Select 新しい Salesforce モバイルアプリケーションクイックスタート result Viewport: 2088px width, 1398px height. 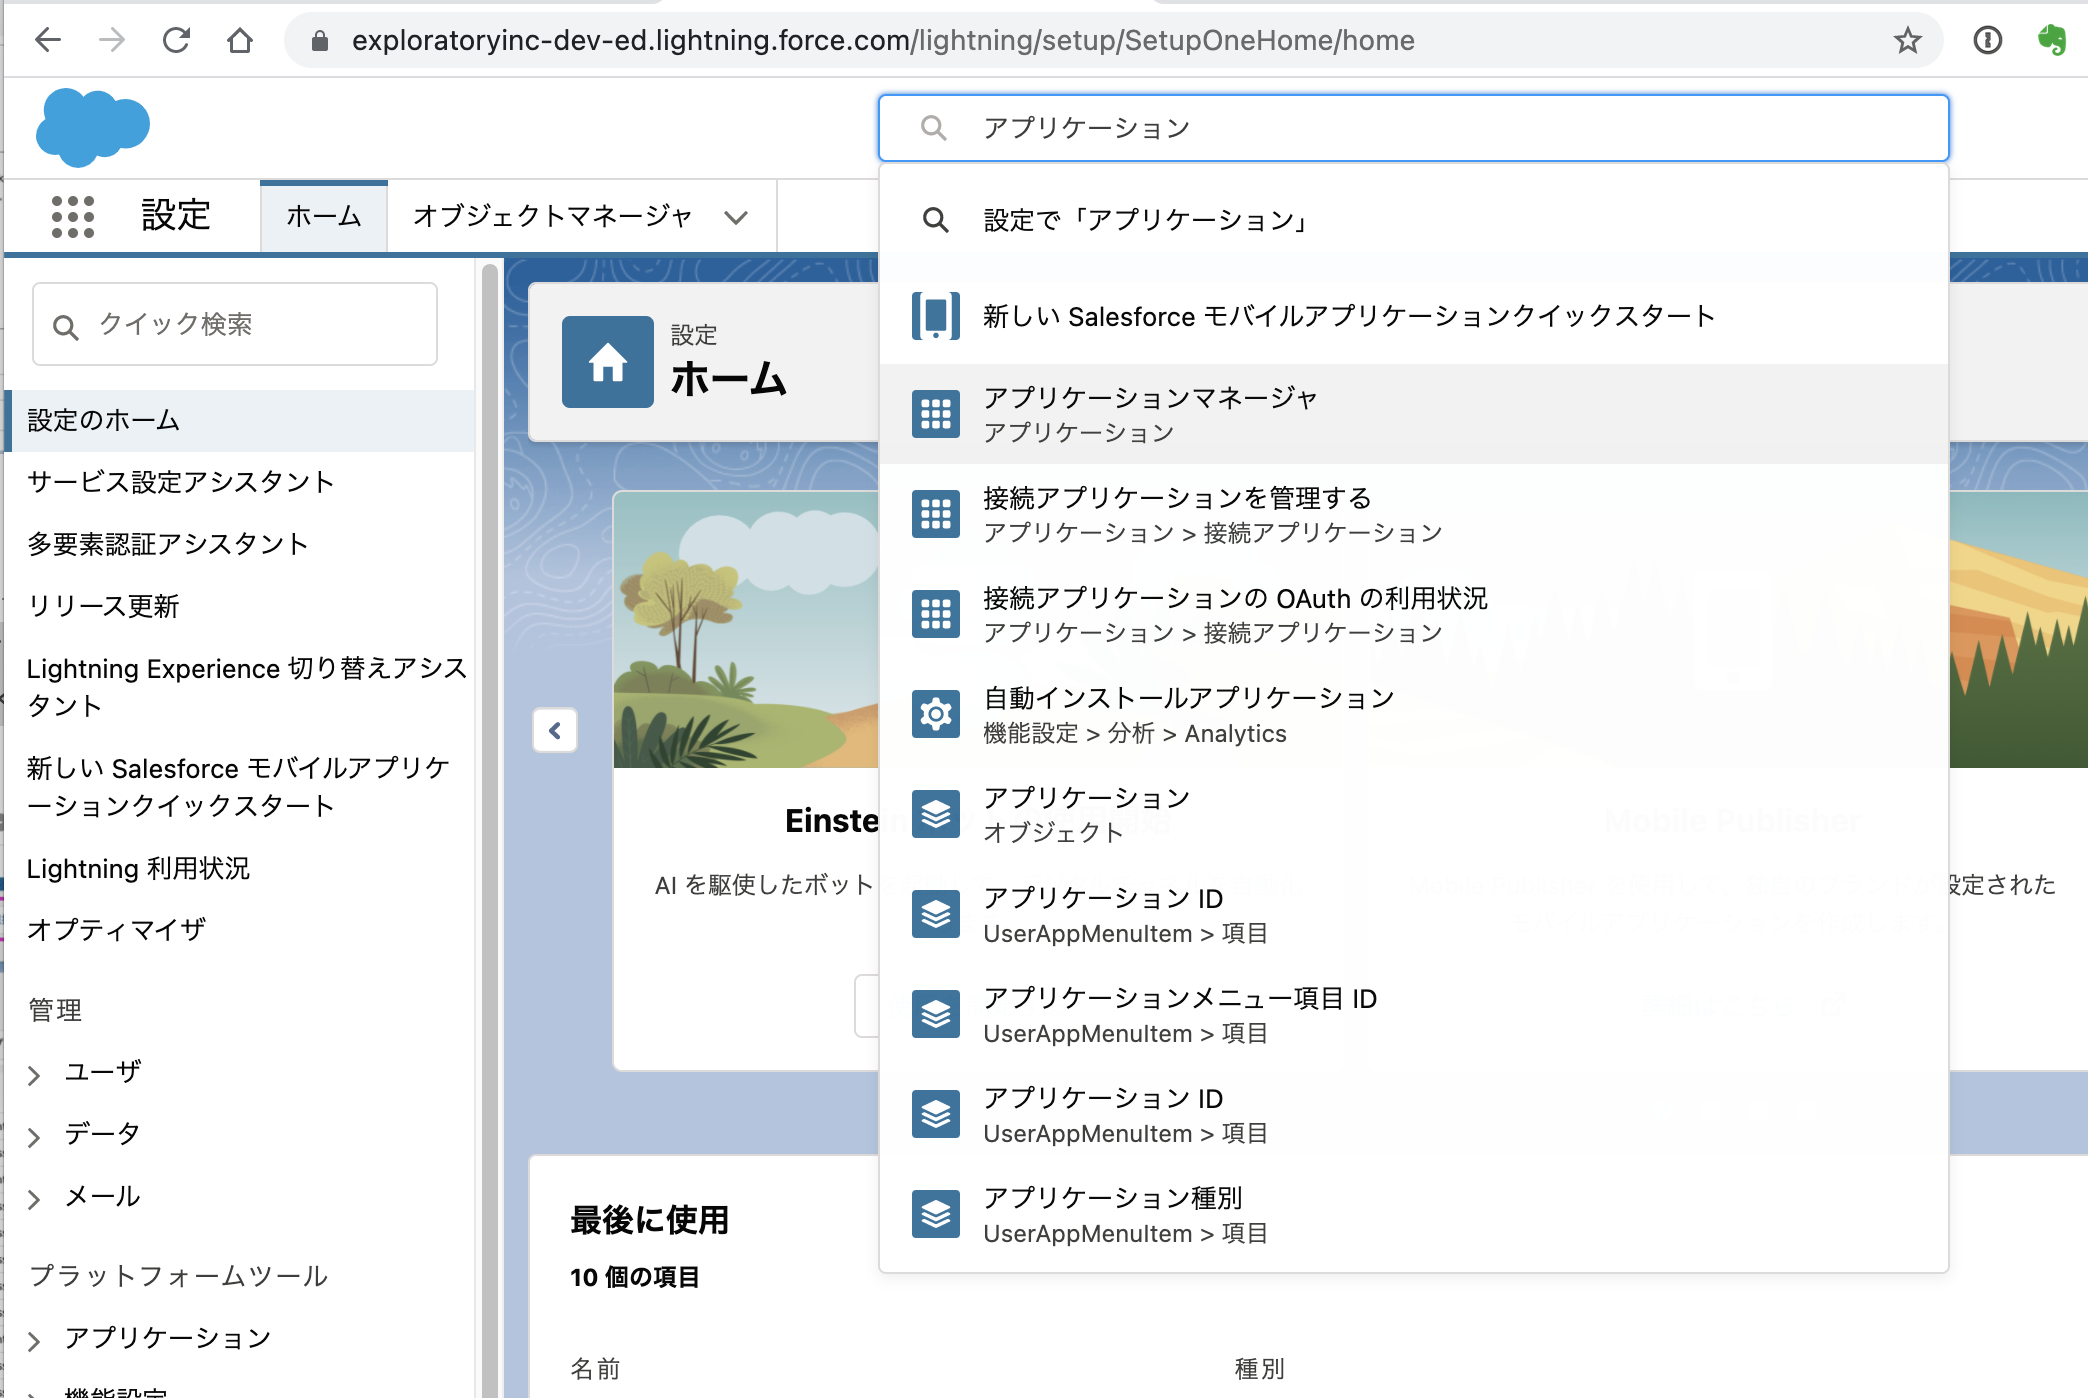click(1414, 316)
